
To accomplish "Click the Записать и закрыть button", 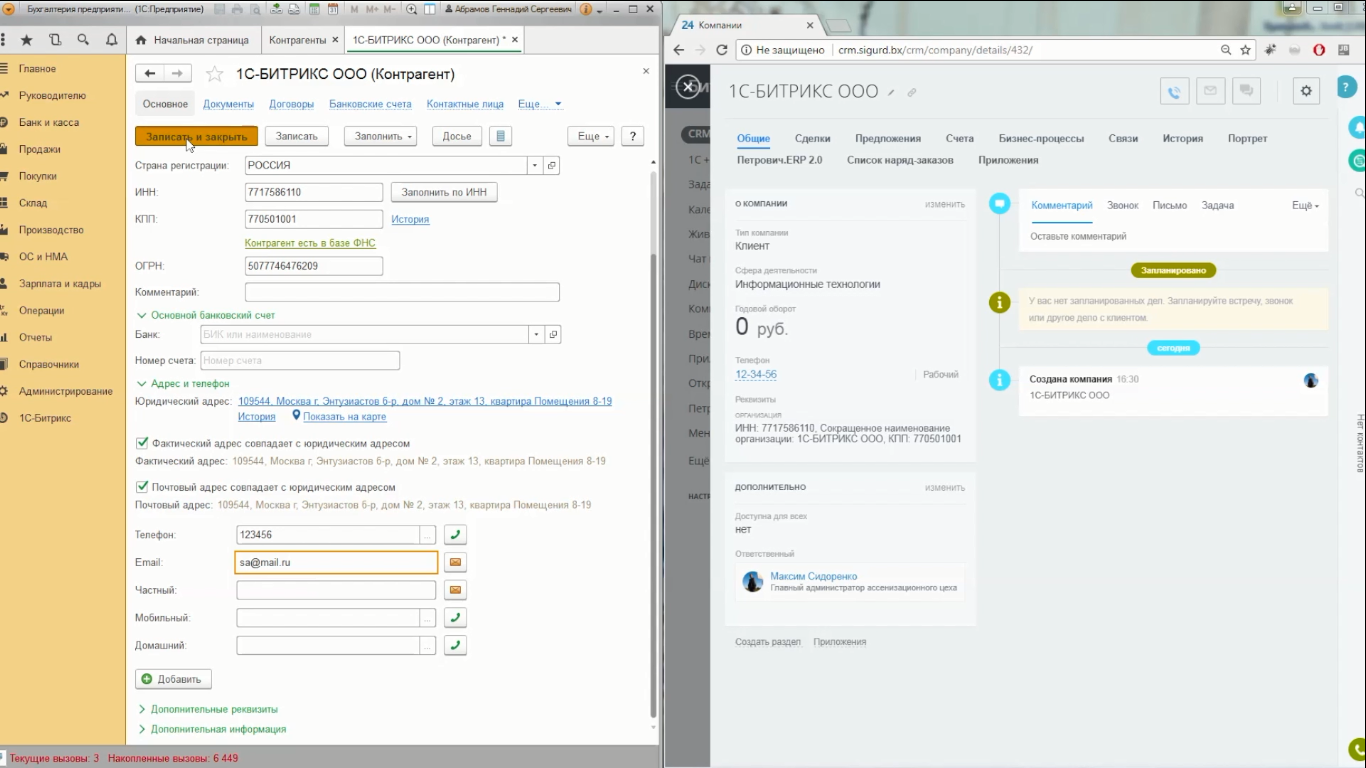I will 197,136.
